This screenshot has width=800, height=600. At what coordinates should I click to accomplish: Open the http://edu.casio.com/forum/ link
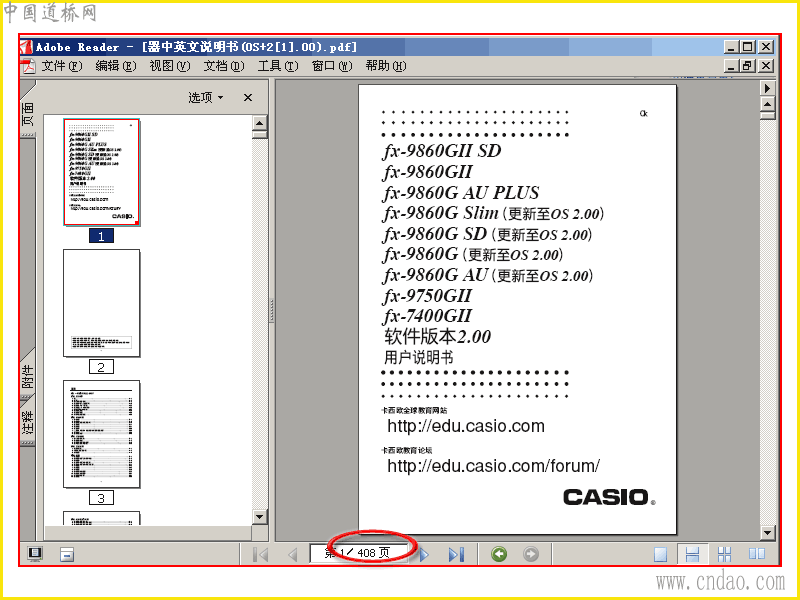tap(493, 466)
